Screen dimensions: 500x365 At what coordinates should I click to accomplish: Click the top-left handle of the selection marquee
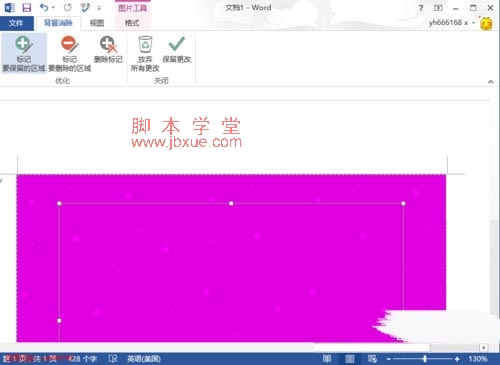coord(59,203)
